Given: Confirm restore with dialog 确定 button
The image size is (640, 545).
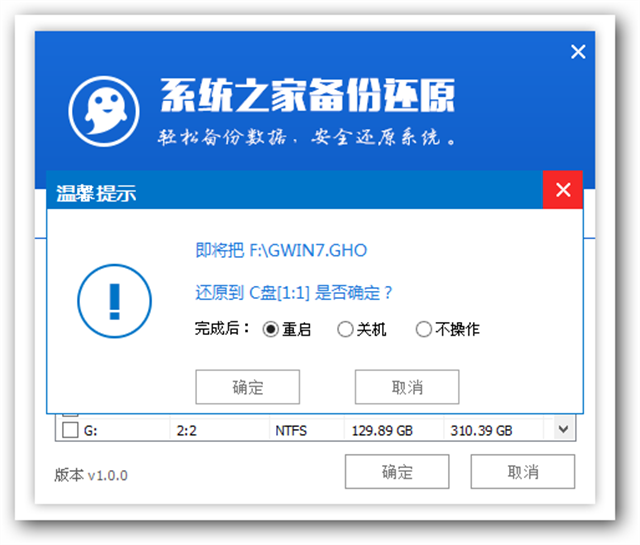Looking at the screenshot, I should (247, 387).
